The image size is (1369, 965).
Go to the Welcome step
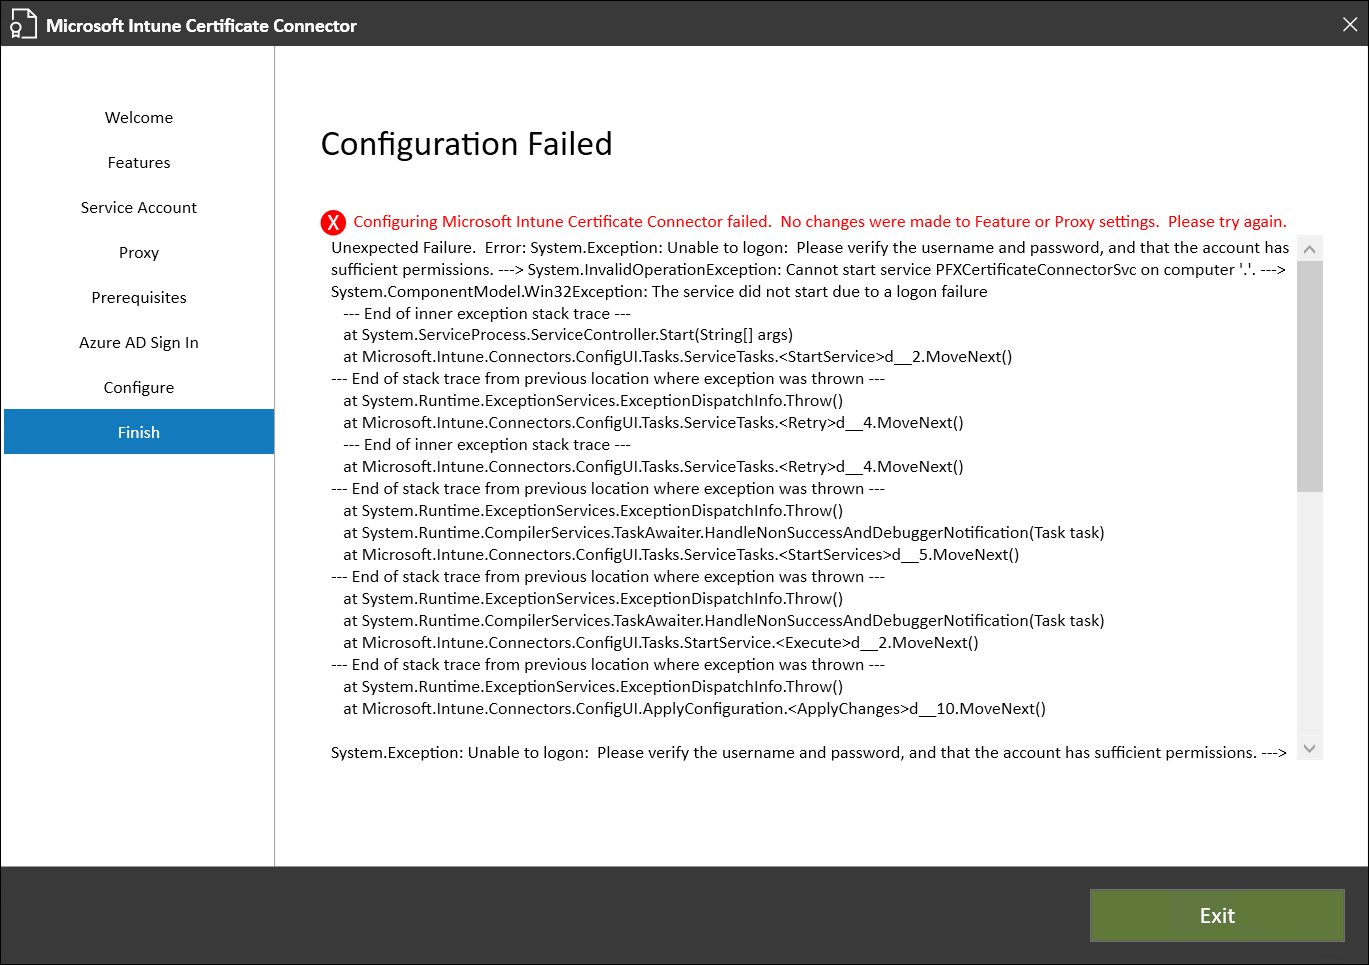139,117
